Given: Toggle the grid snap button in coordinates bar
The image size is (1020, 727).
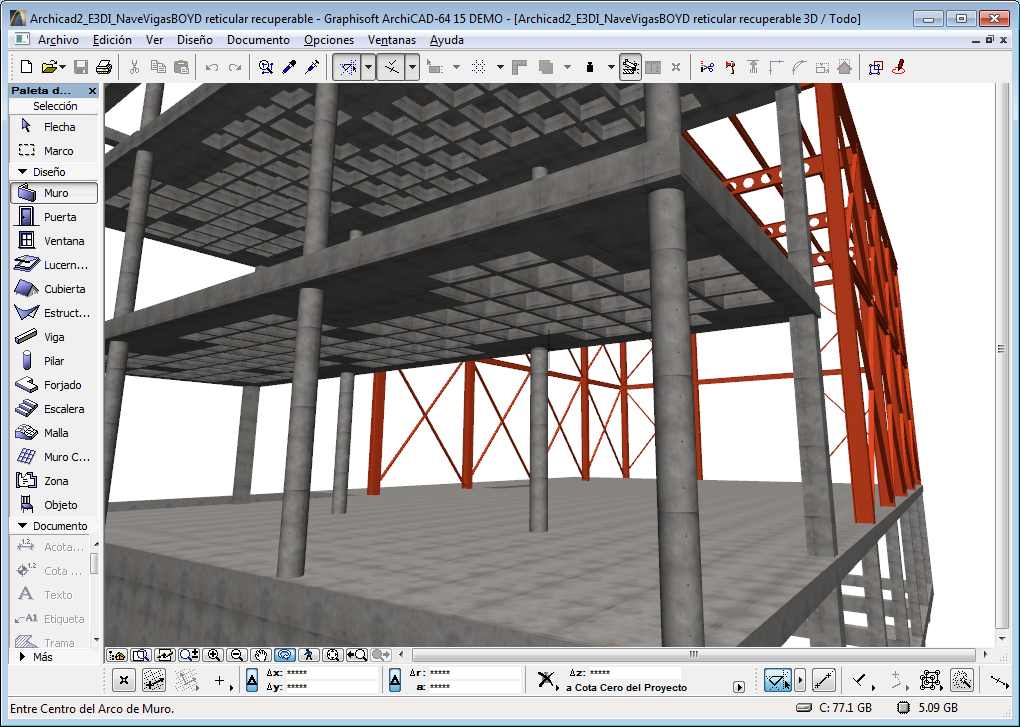Looking at the screenshot, I should point(154,681).
